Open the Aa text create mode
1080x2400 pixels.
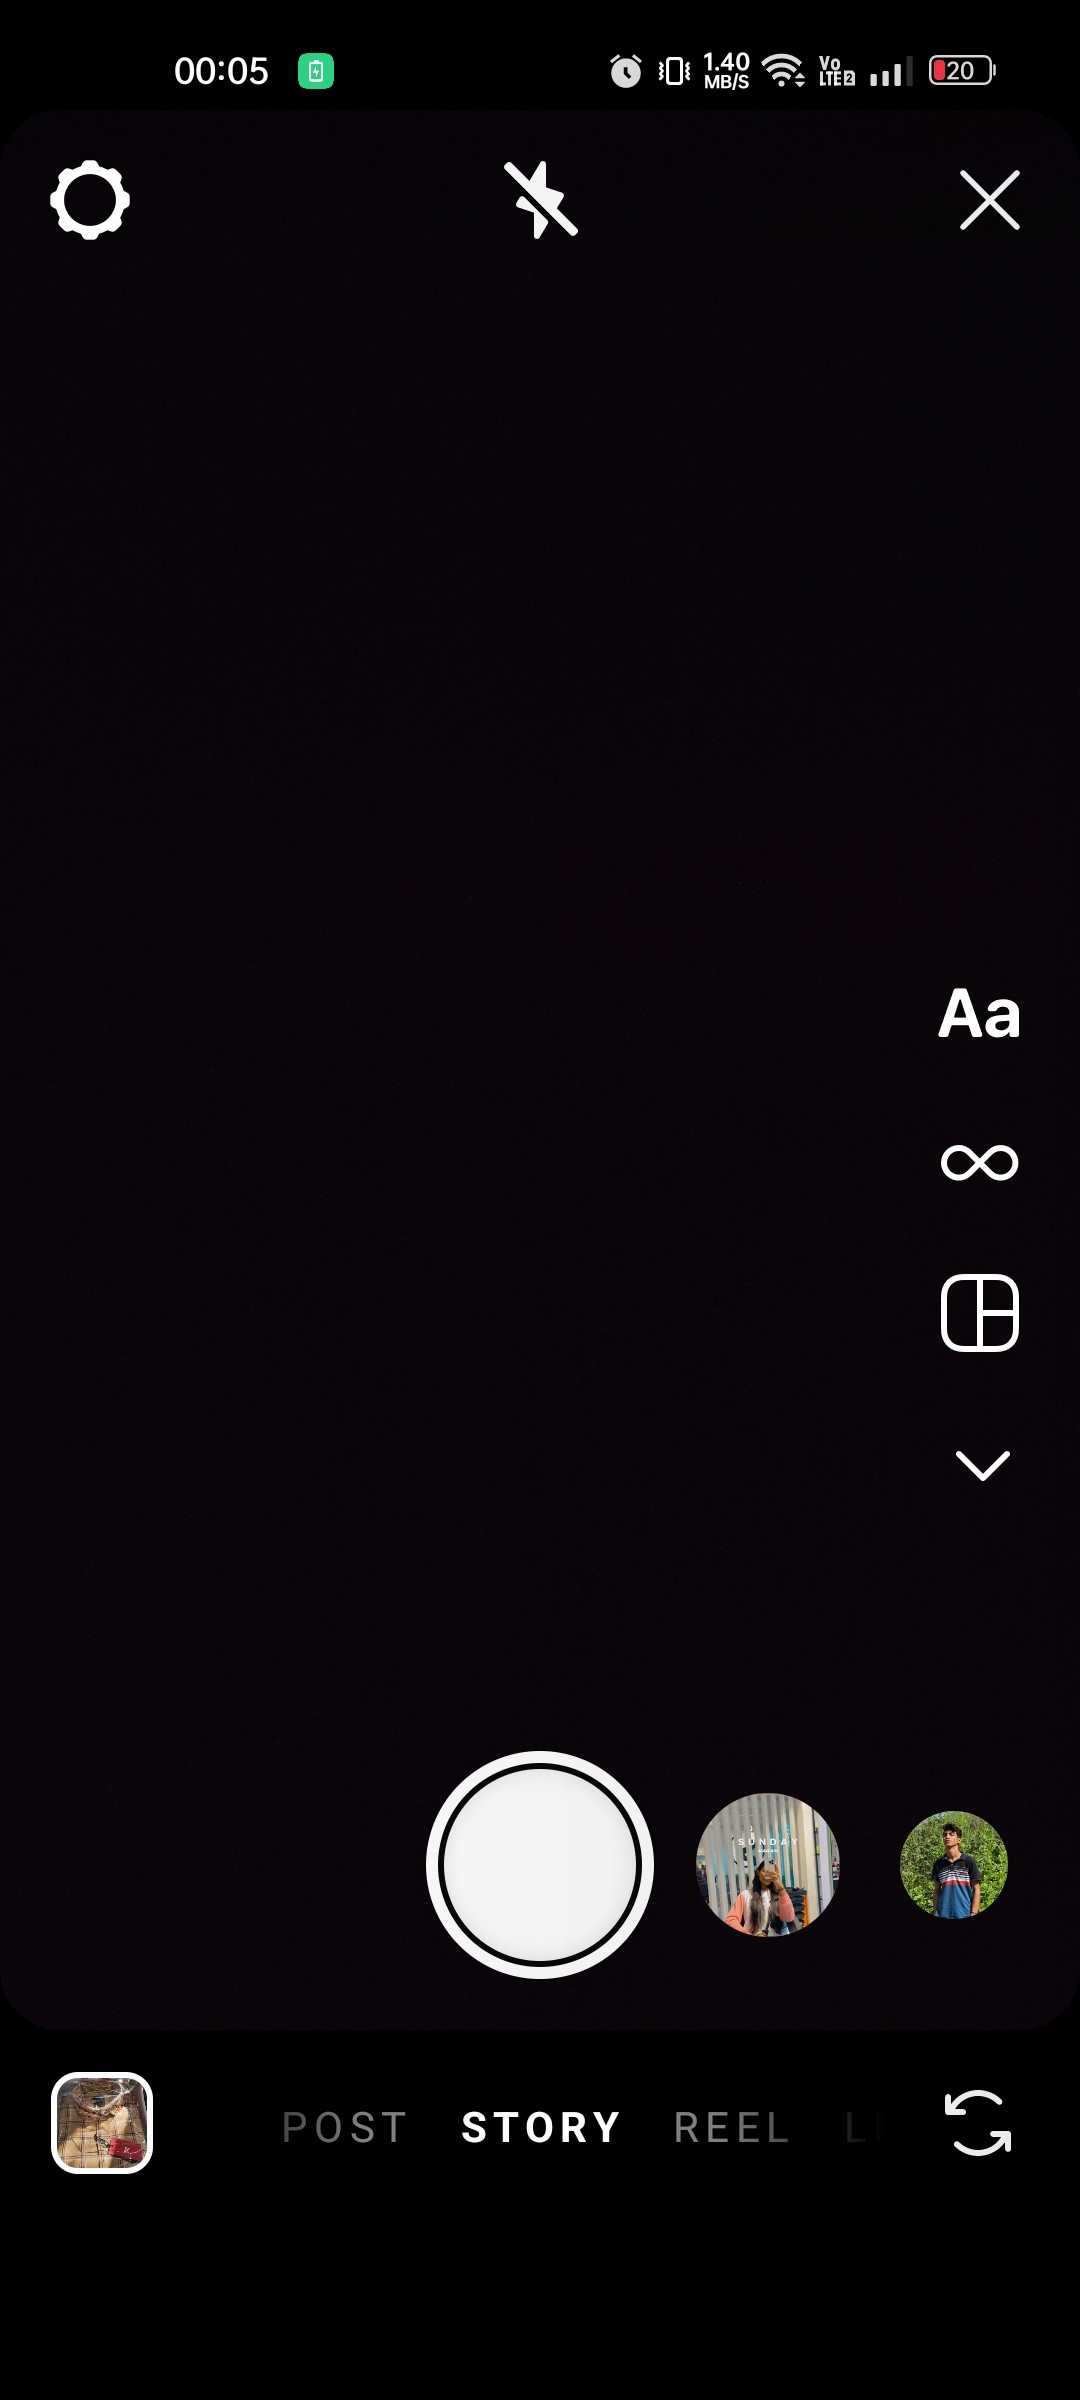point(979,1014)
